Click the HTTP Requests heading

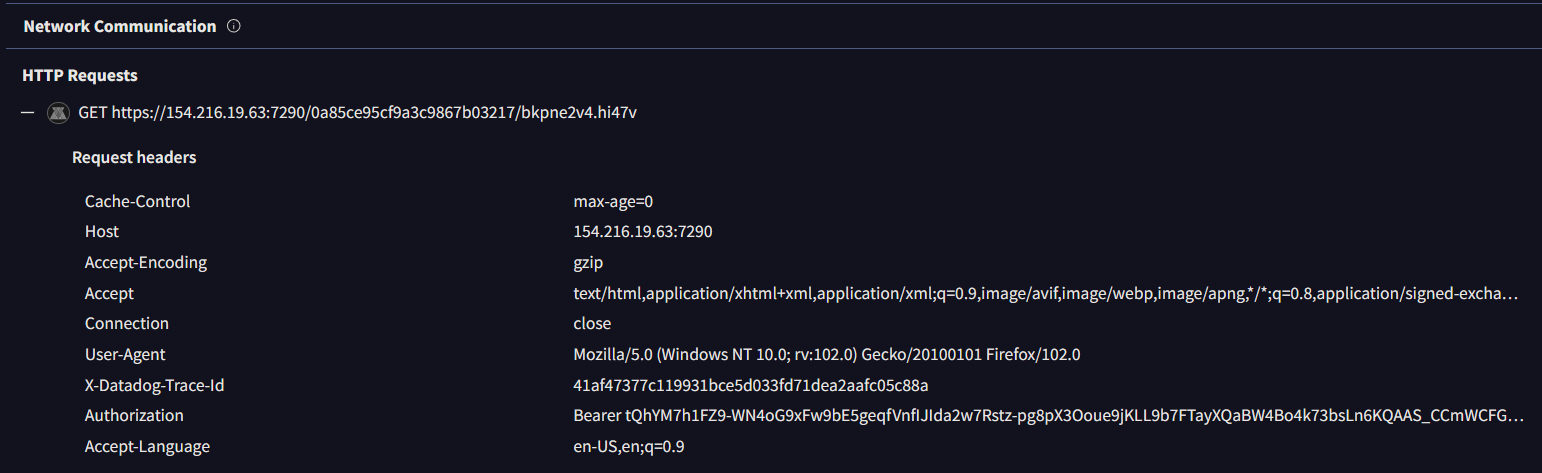(x=80, y=76)
